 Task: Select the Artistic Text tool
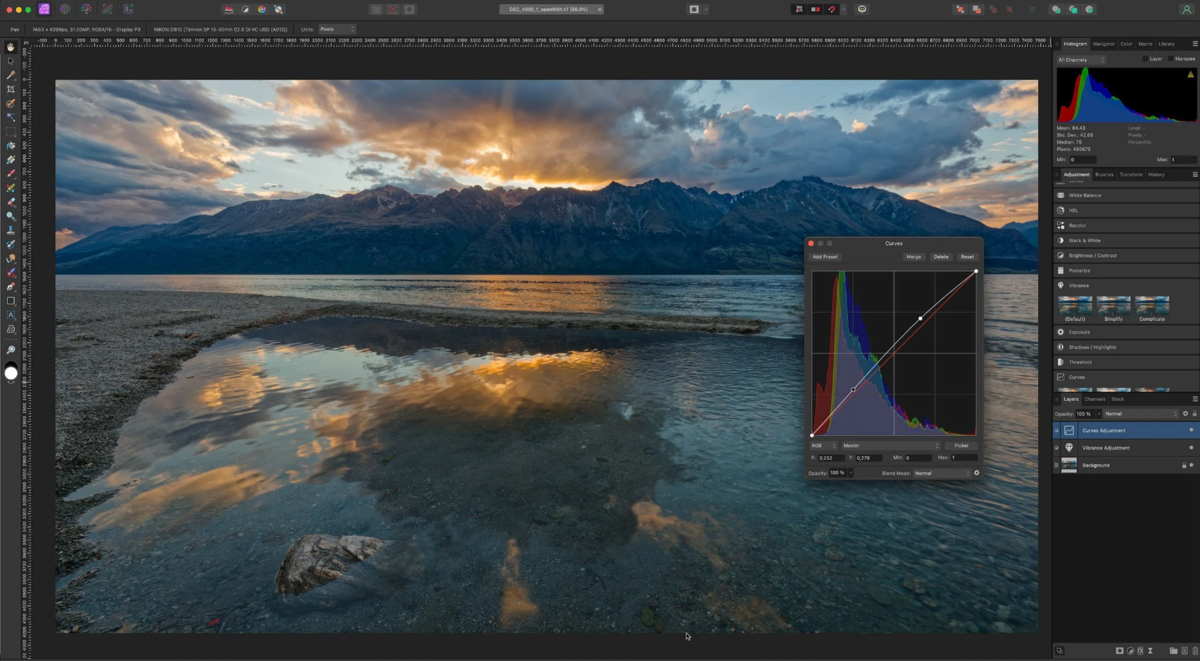tap(11, 315)
